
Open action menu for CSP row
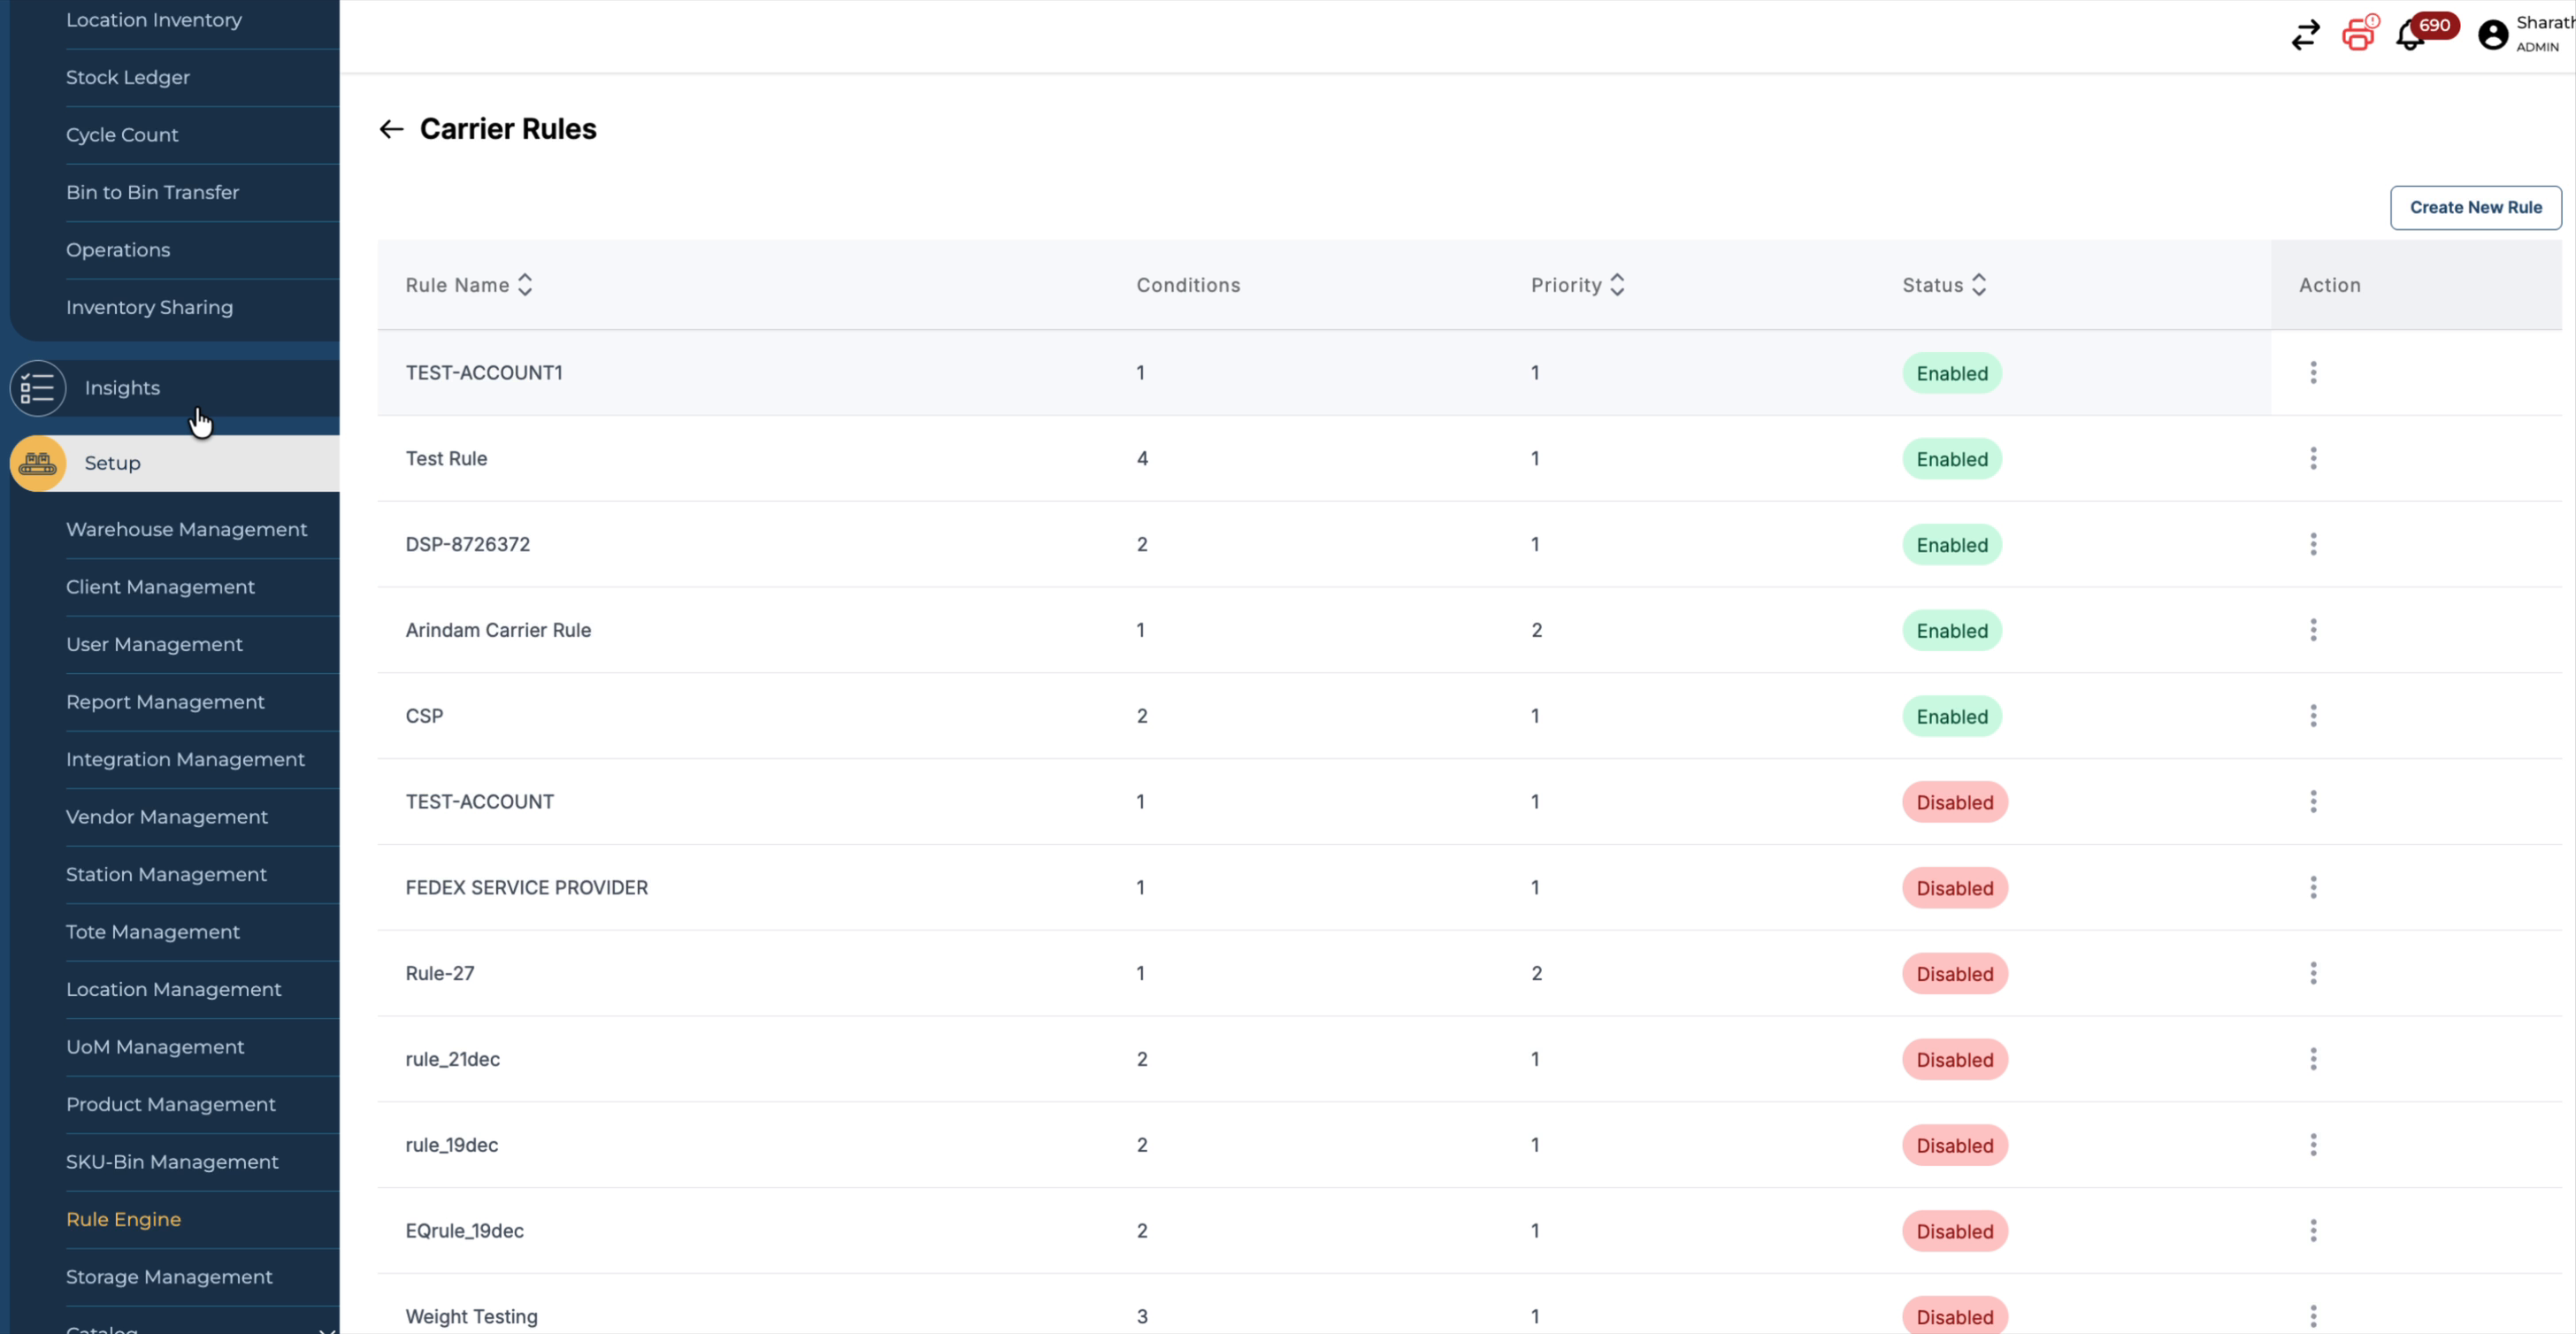tap(2313, 716)
